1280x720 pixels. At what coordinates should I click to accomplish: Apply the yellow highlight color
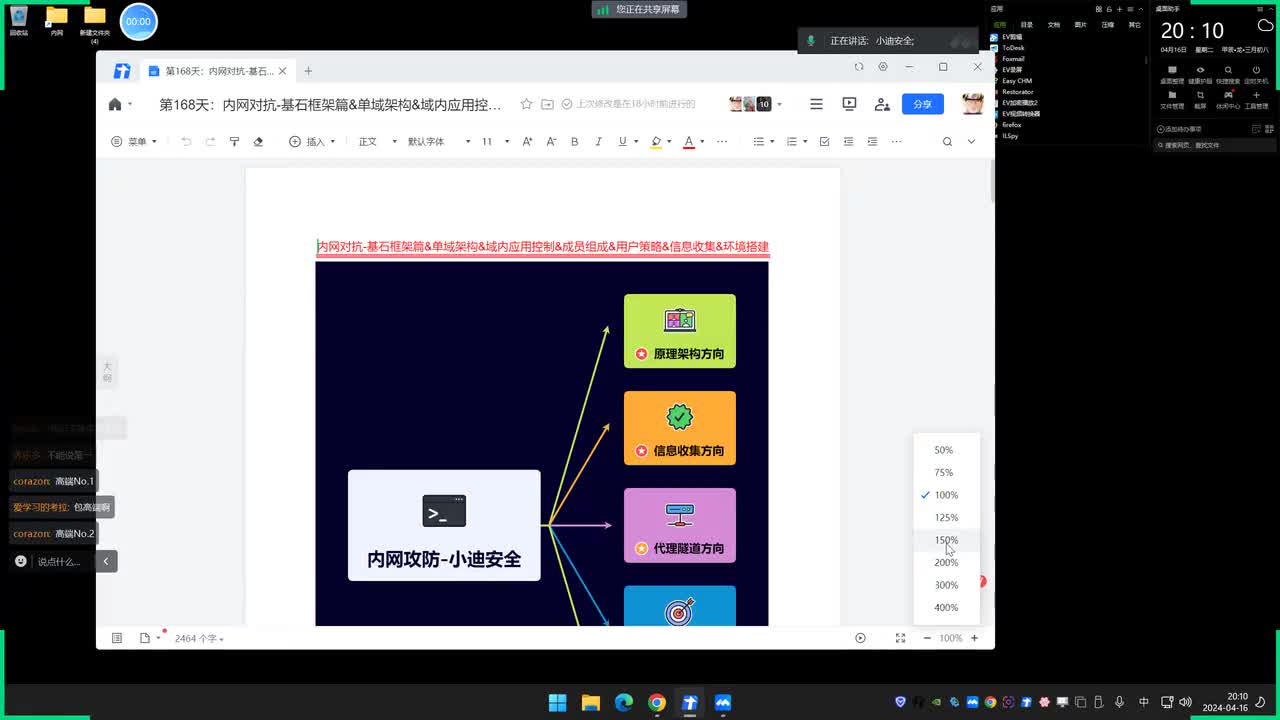656,142
